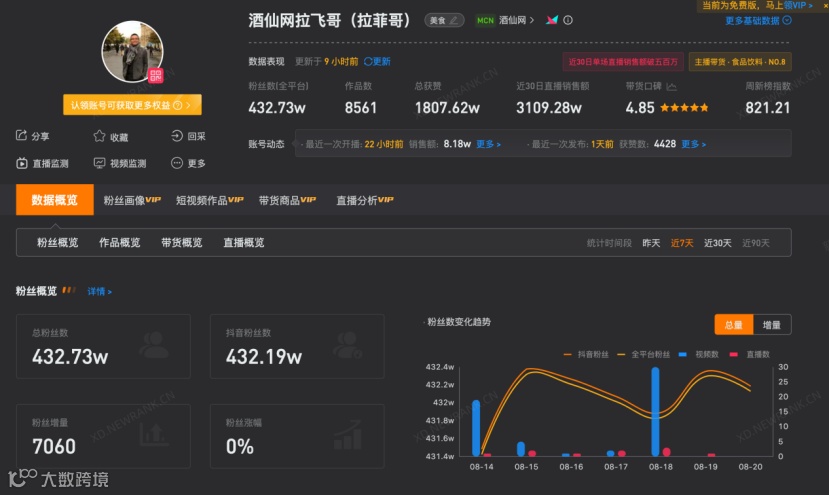Click the info circle icon beside Douyin logo
Viewport: 829px width, 495px height.
(x=568, y=20)
